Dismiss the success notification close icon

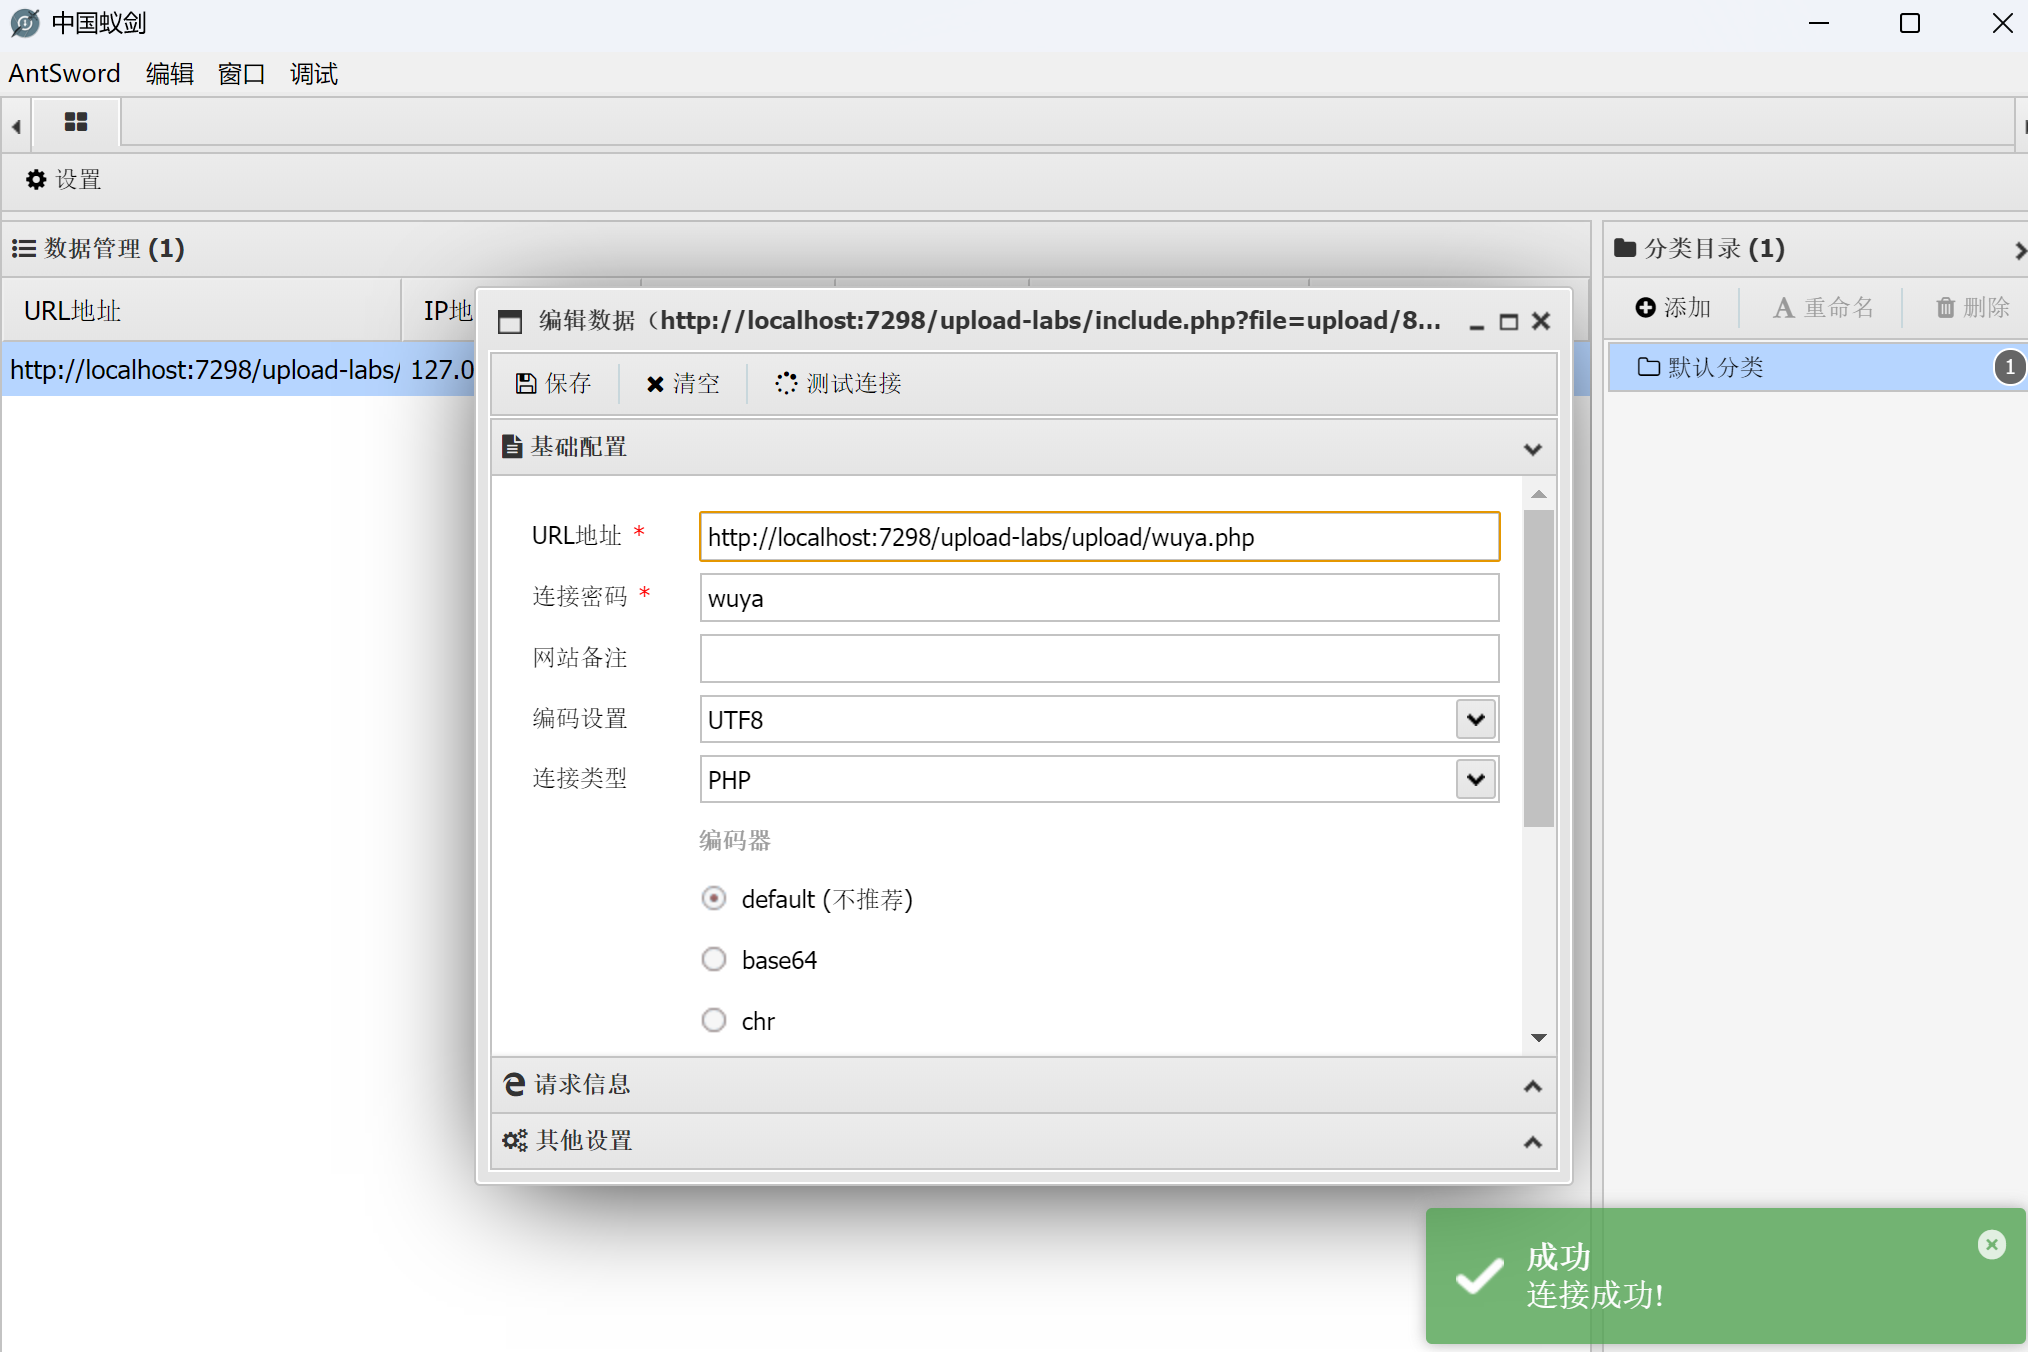pyautogui.click(x=1991, y=1244)
